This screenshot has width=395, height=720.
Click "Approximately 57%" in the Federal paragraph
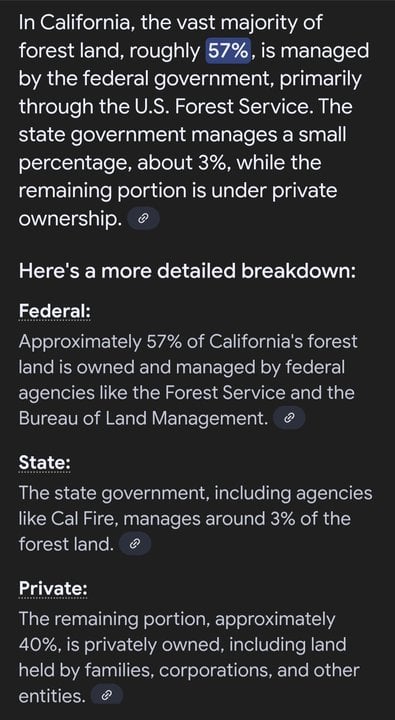[103, 342]
